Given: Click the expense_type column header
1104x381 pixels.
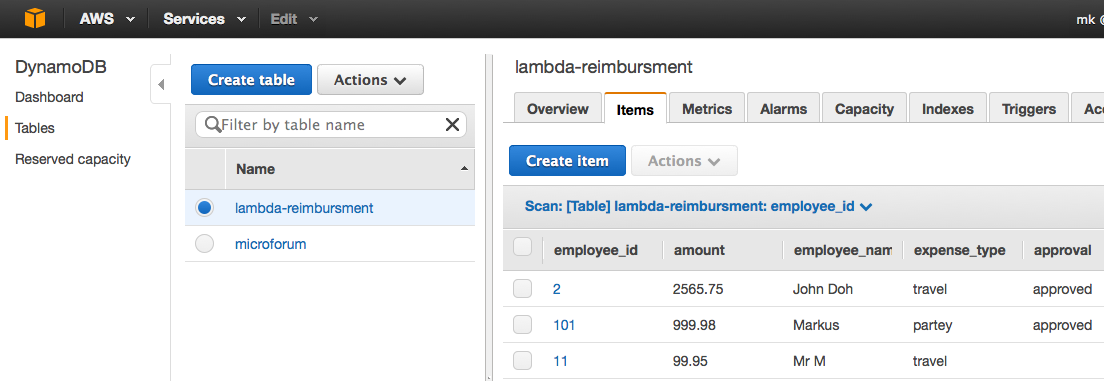Looking at the screenshot, I should (959, 250).
